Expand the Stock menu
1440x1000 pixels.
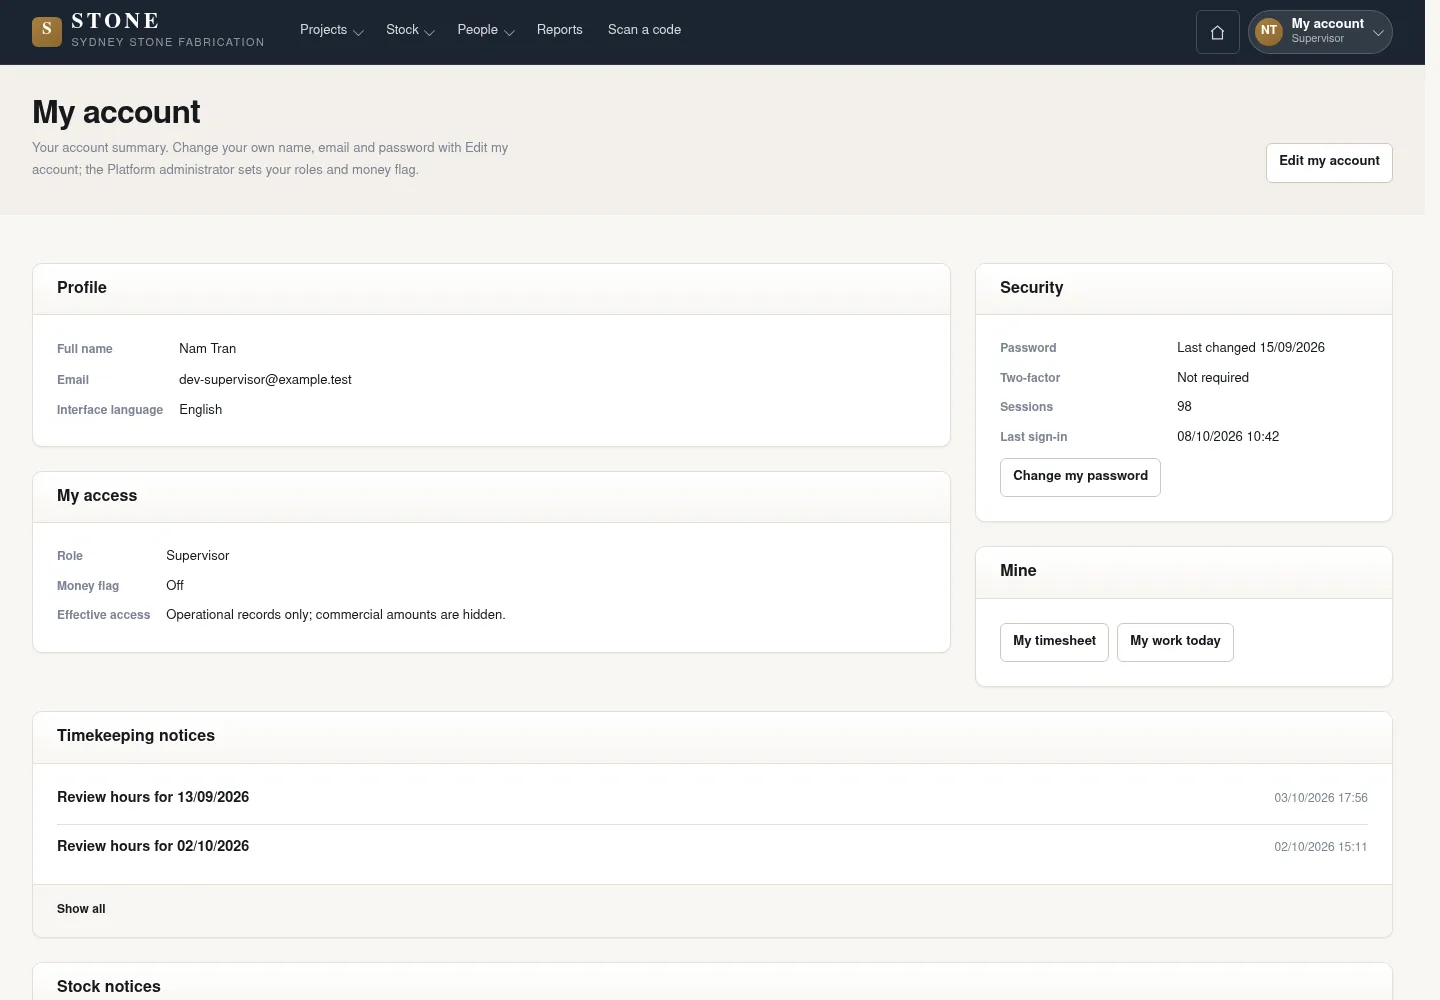(410, 30)
